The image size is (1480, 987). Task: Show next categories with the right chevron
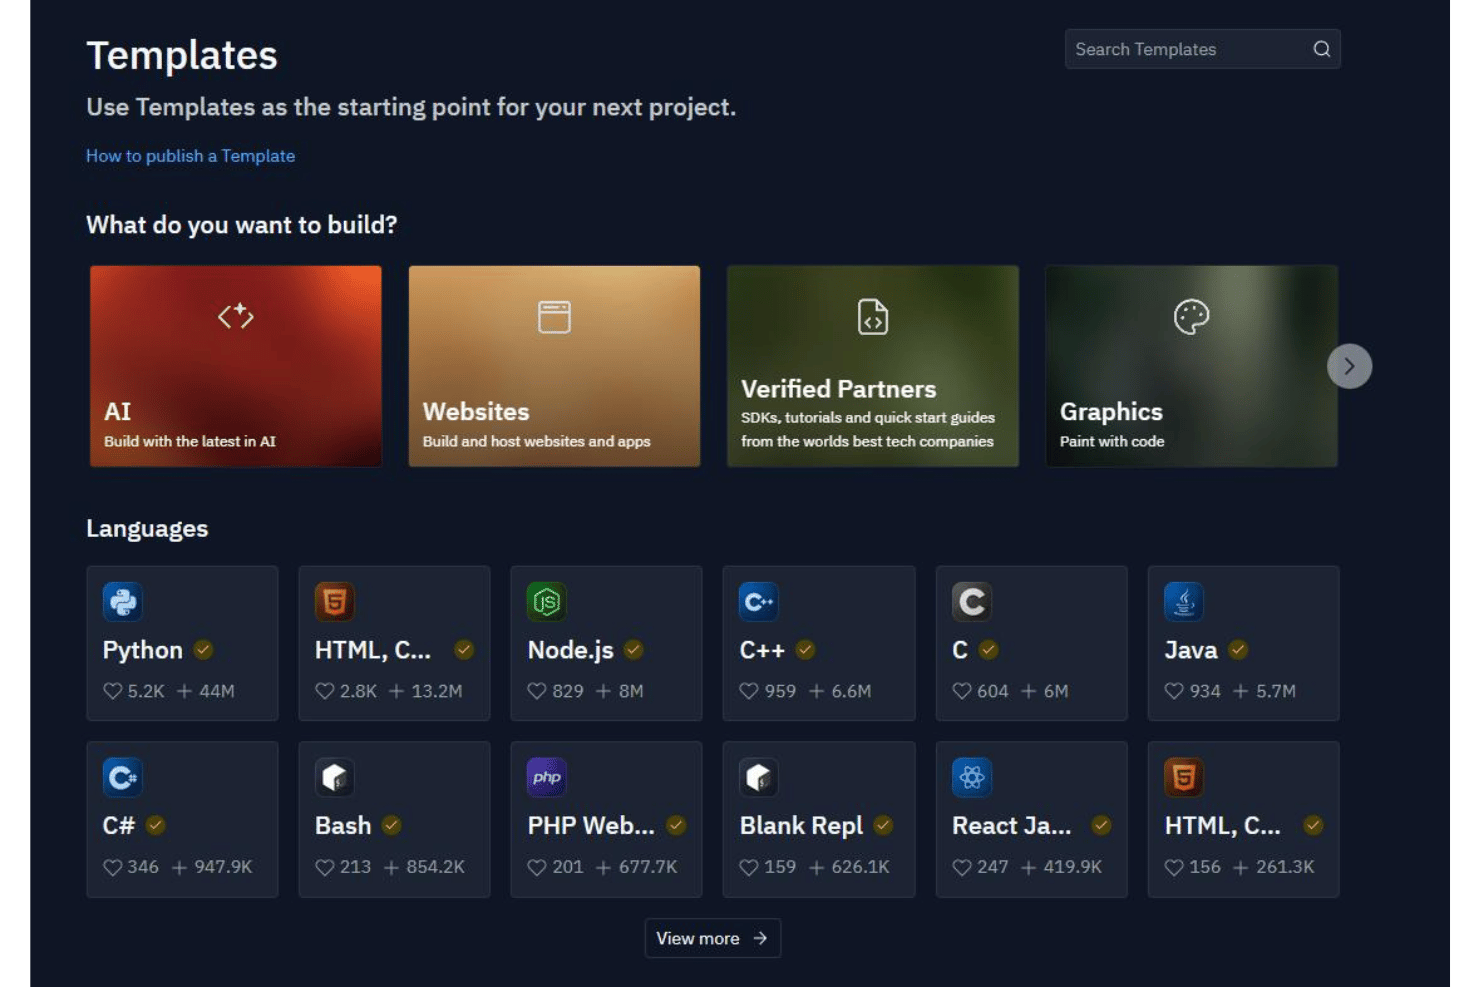pyautogui.click(x=1349, y=366)
